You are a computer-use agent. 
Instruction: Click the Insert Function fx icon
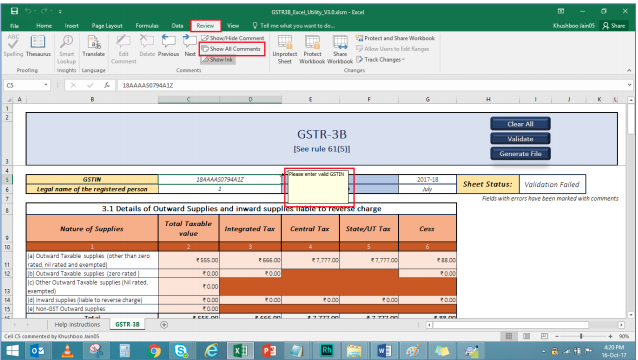click(x=107, y=85)
